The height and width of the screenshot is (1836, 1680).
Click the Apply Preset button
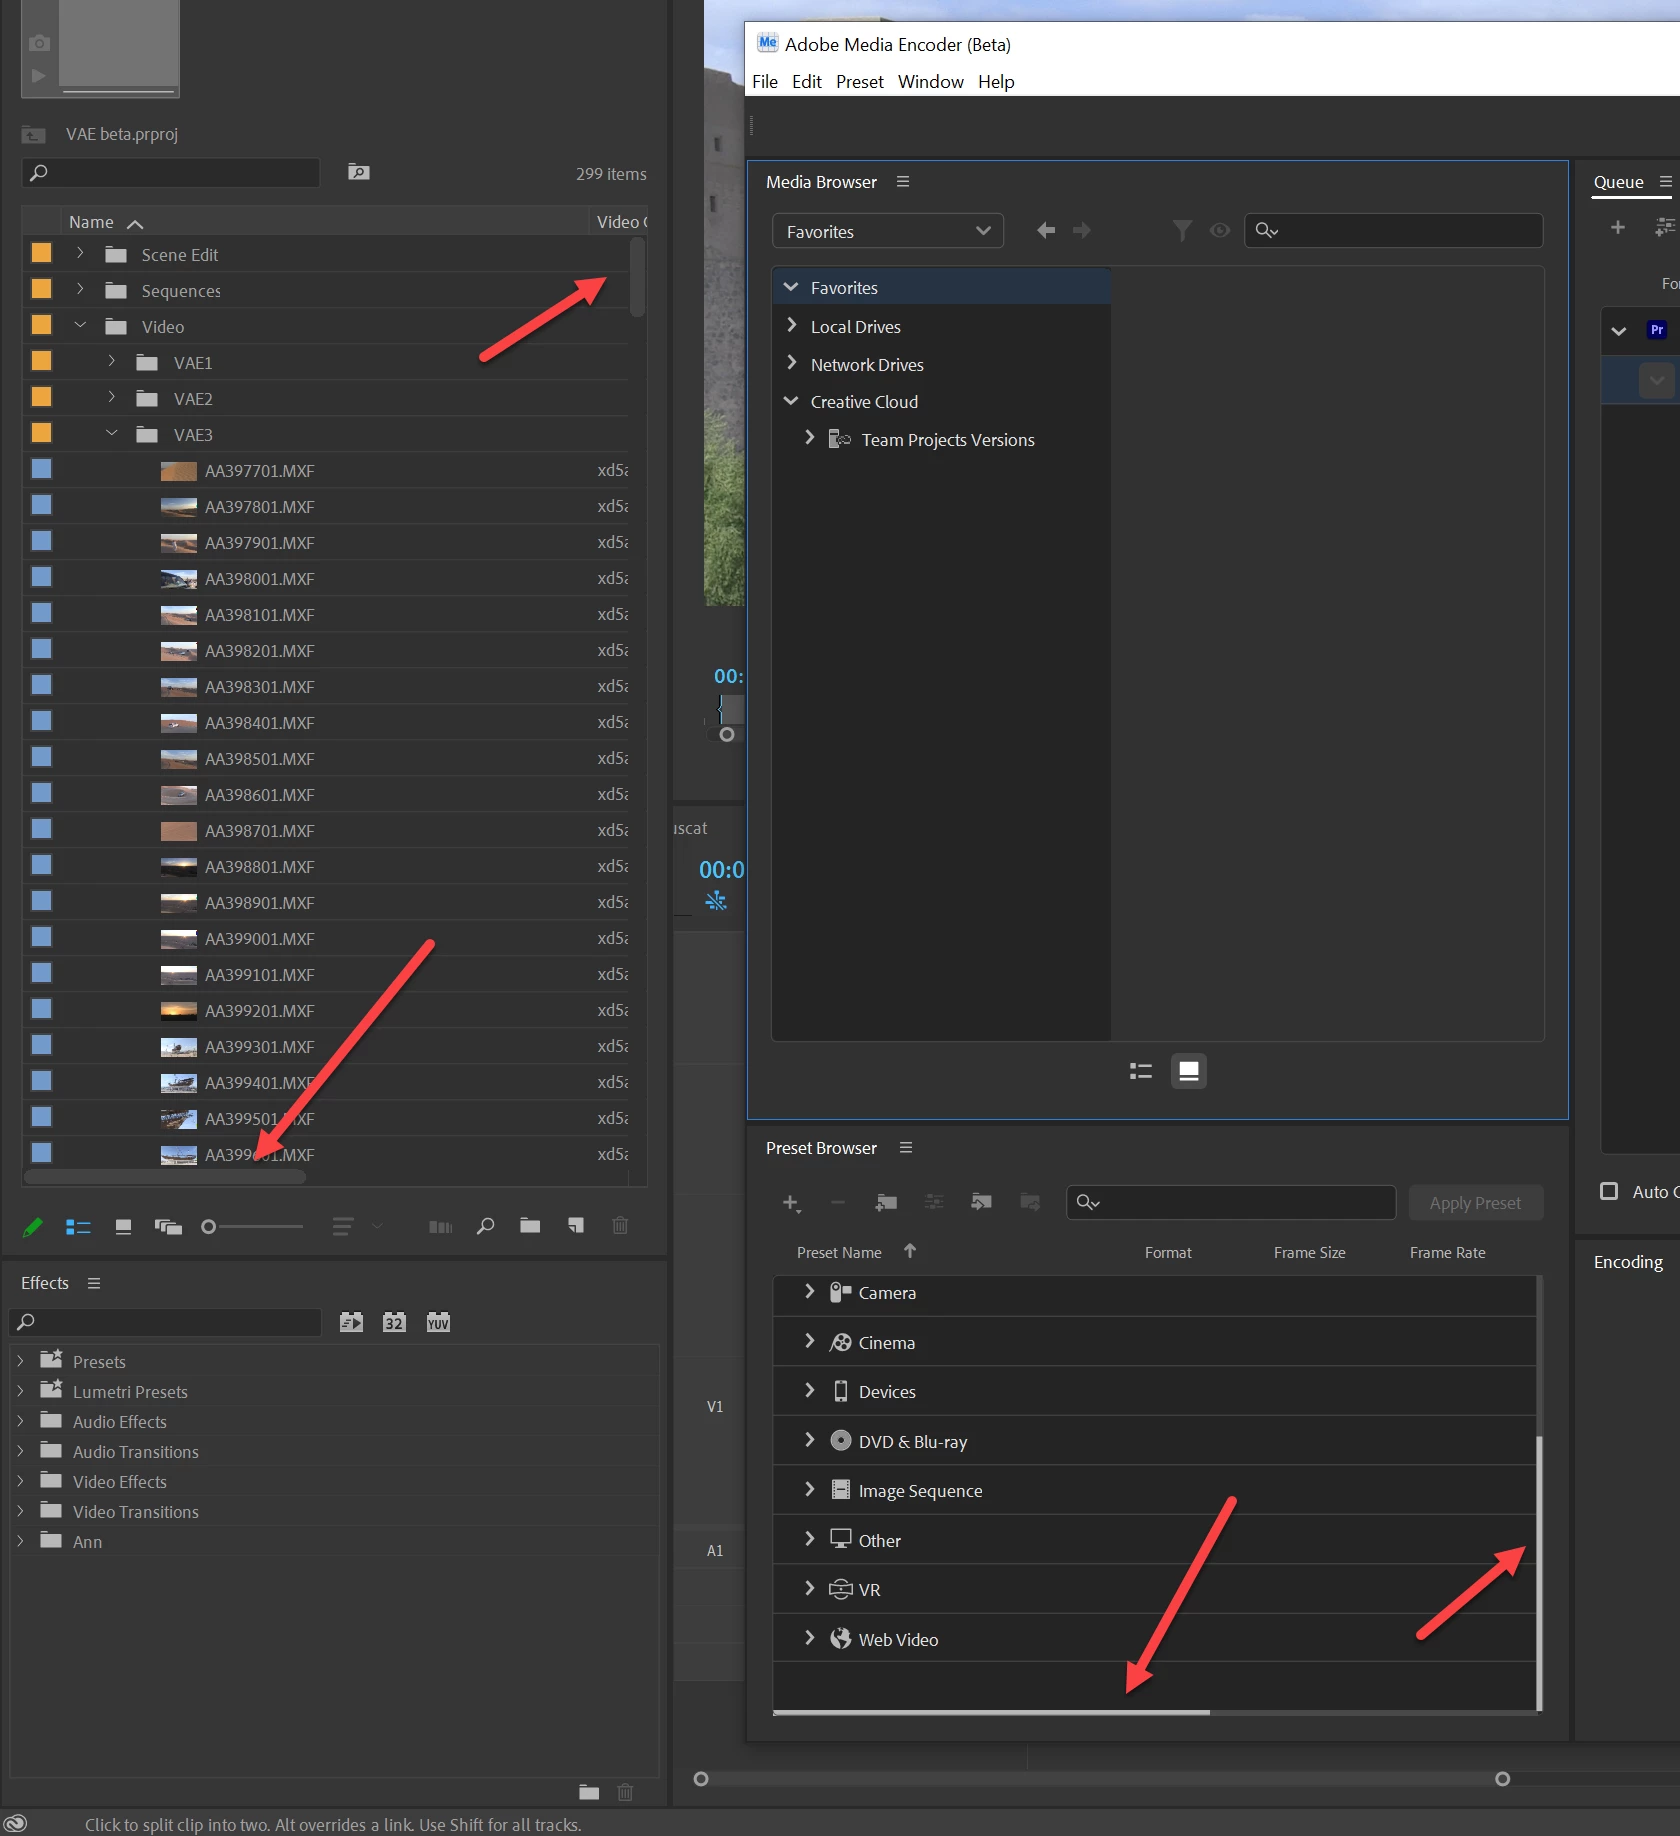pos(1475,1203)
